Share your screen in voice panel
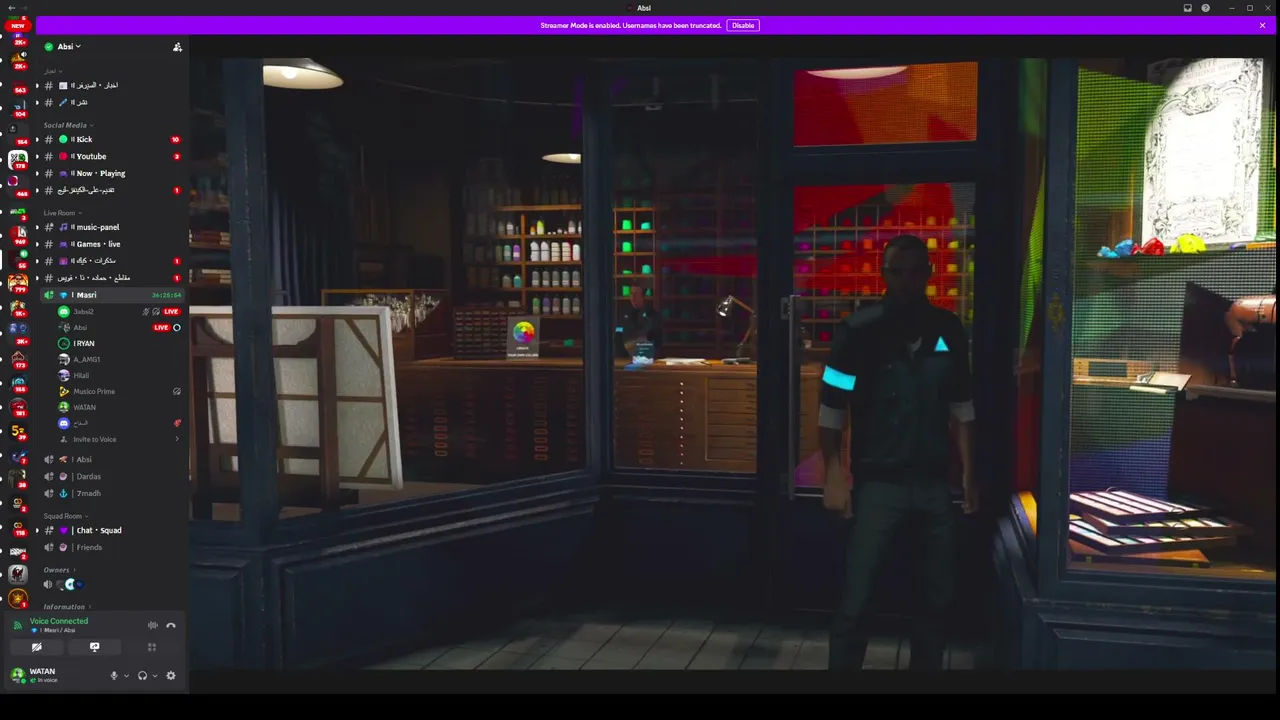 click(x=95, y=647)
